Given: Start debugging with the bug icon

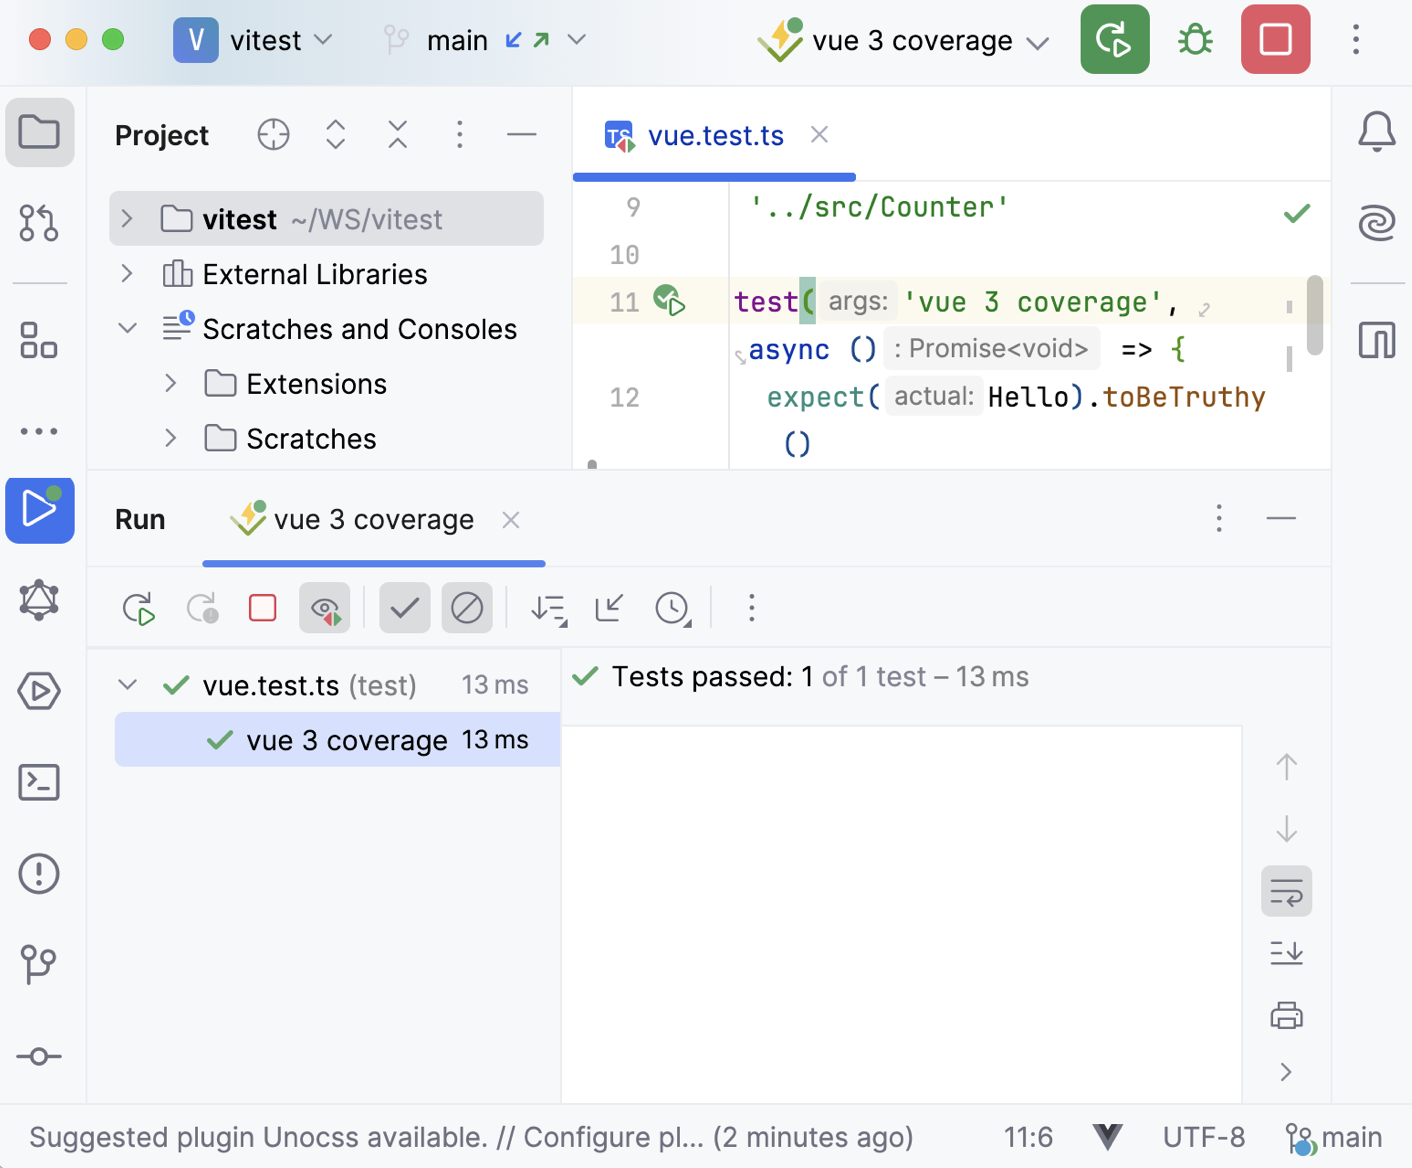Looking at the screenshot, I should click(x=1194, y=40).
